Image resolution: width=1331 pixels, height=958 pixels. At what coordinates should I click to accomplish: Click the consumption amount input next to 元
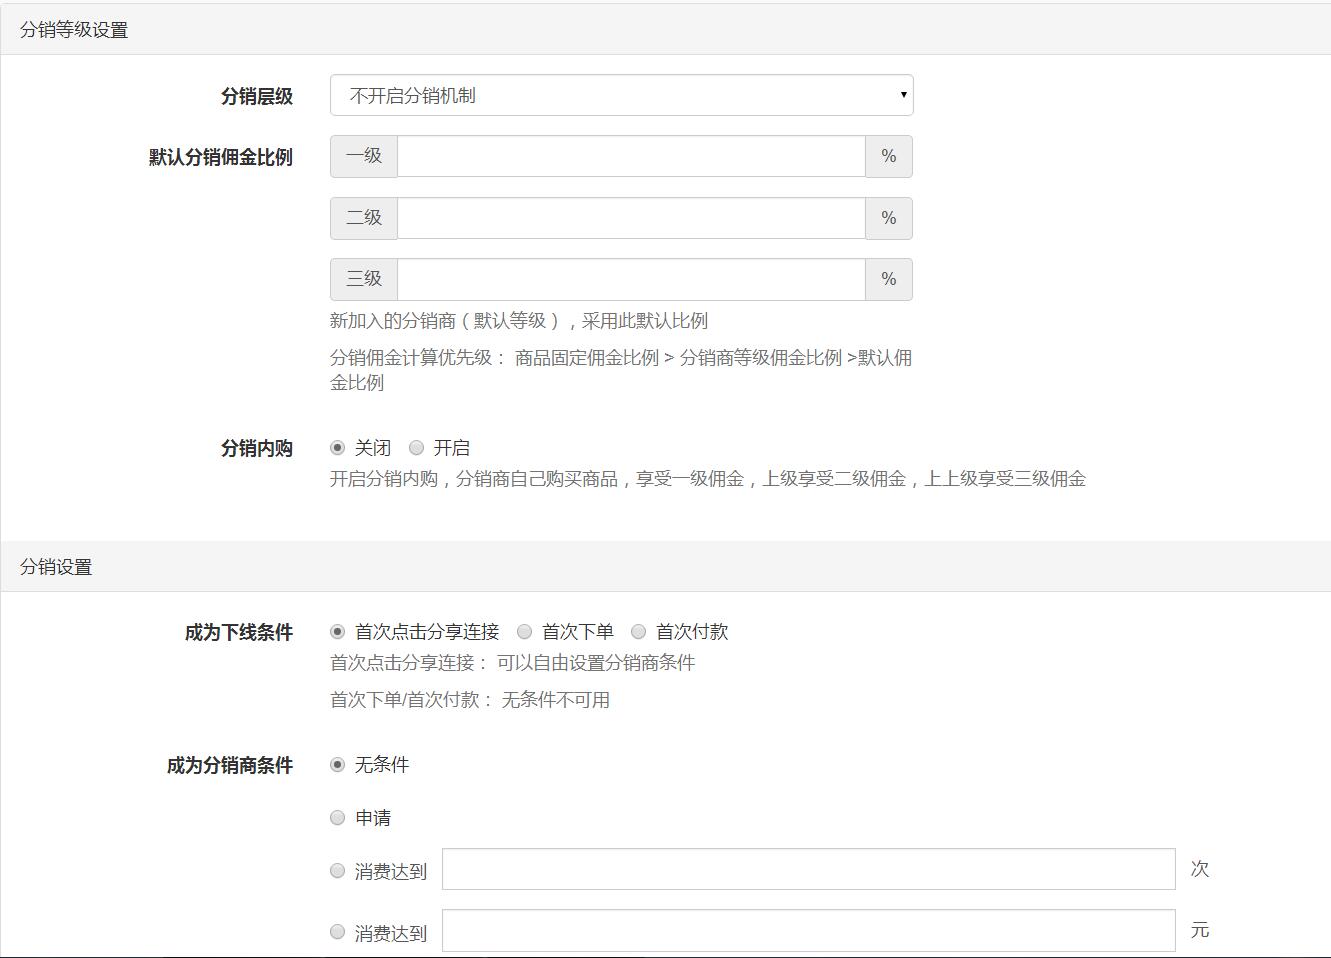click(810, 930)
